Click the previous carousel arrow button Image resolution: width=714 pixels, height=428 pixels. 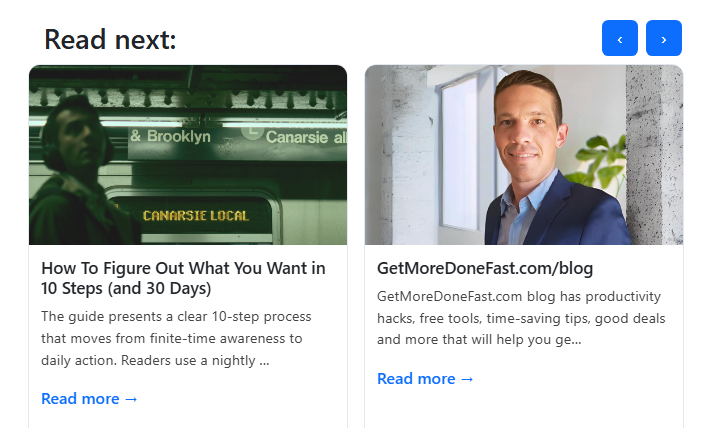619,39
